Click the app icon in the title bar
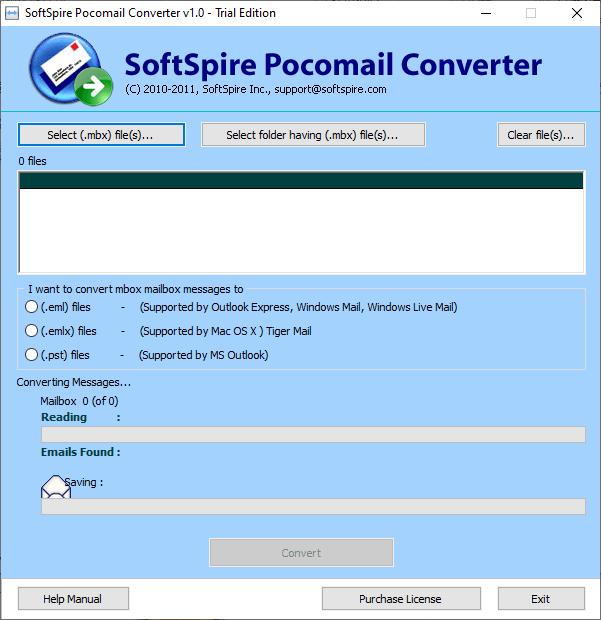The width and height of the screenshot is (601, 620). tap(11, 13)
